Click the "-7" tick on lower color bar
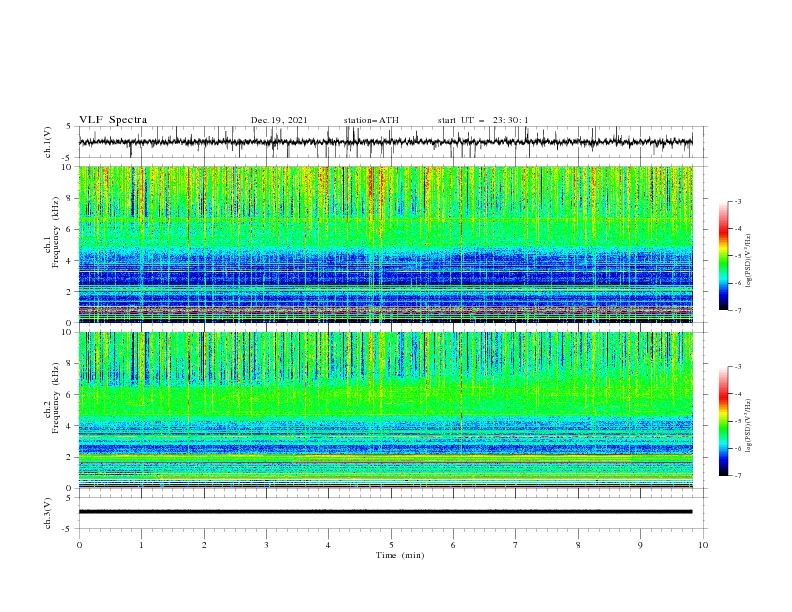The width and height of the screenshot is (792, 612). [738, 476]
